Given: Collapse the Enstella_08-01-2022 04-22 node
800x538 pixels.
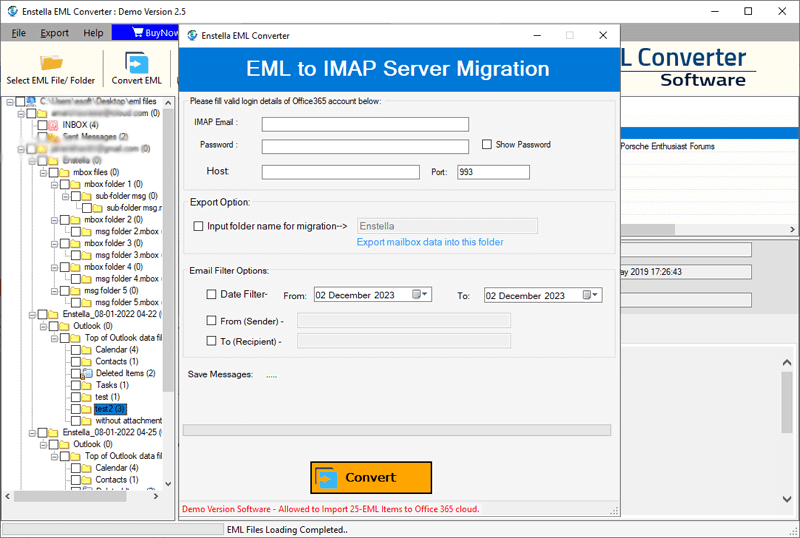Looking at the screenshot, I should 32,314.
